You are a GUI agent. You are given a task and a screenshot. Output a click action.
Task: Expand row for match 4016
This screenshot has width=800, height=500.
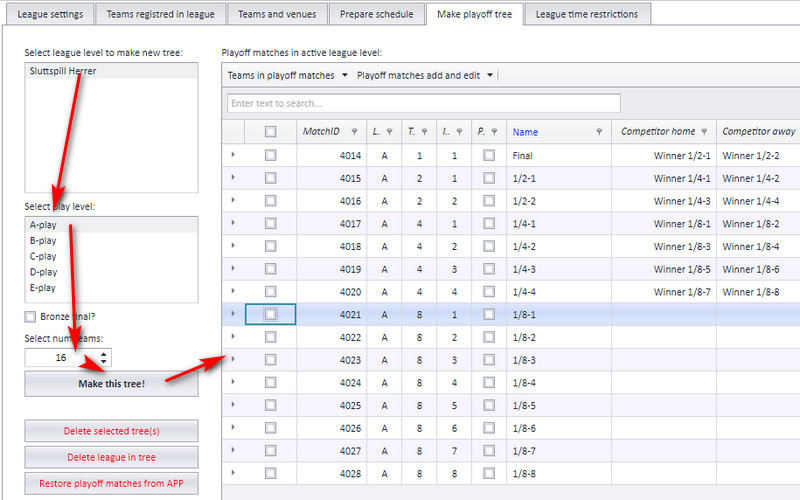point(233,199)
